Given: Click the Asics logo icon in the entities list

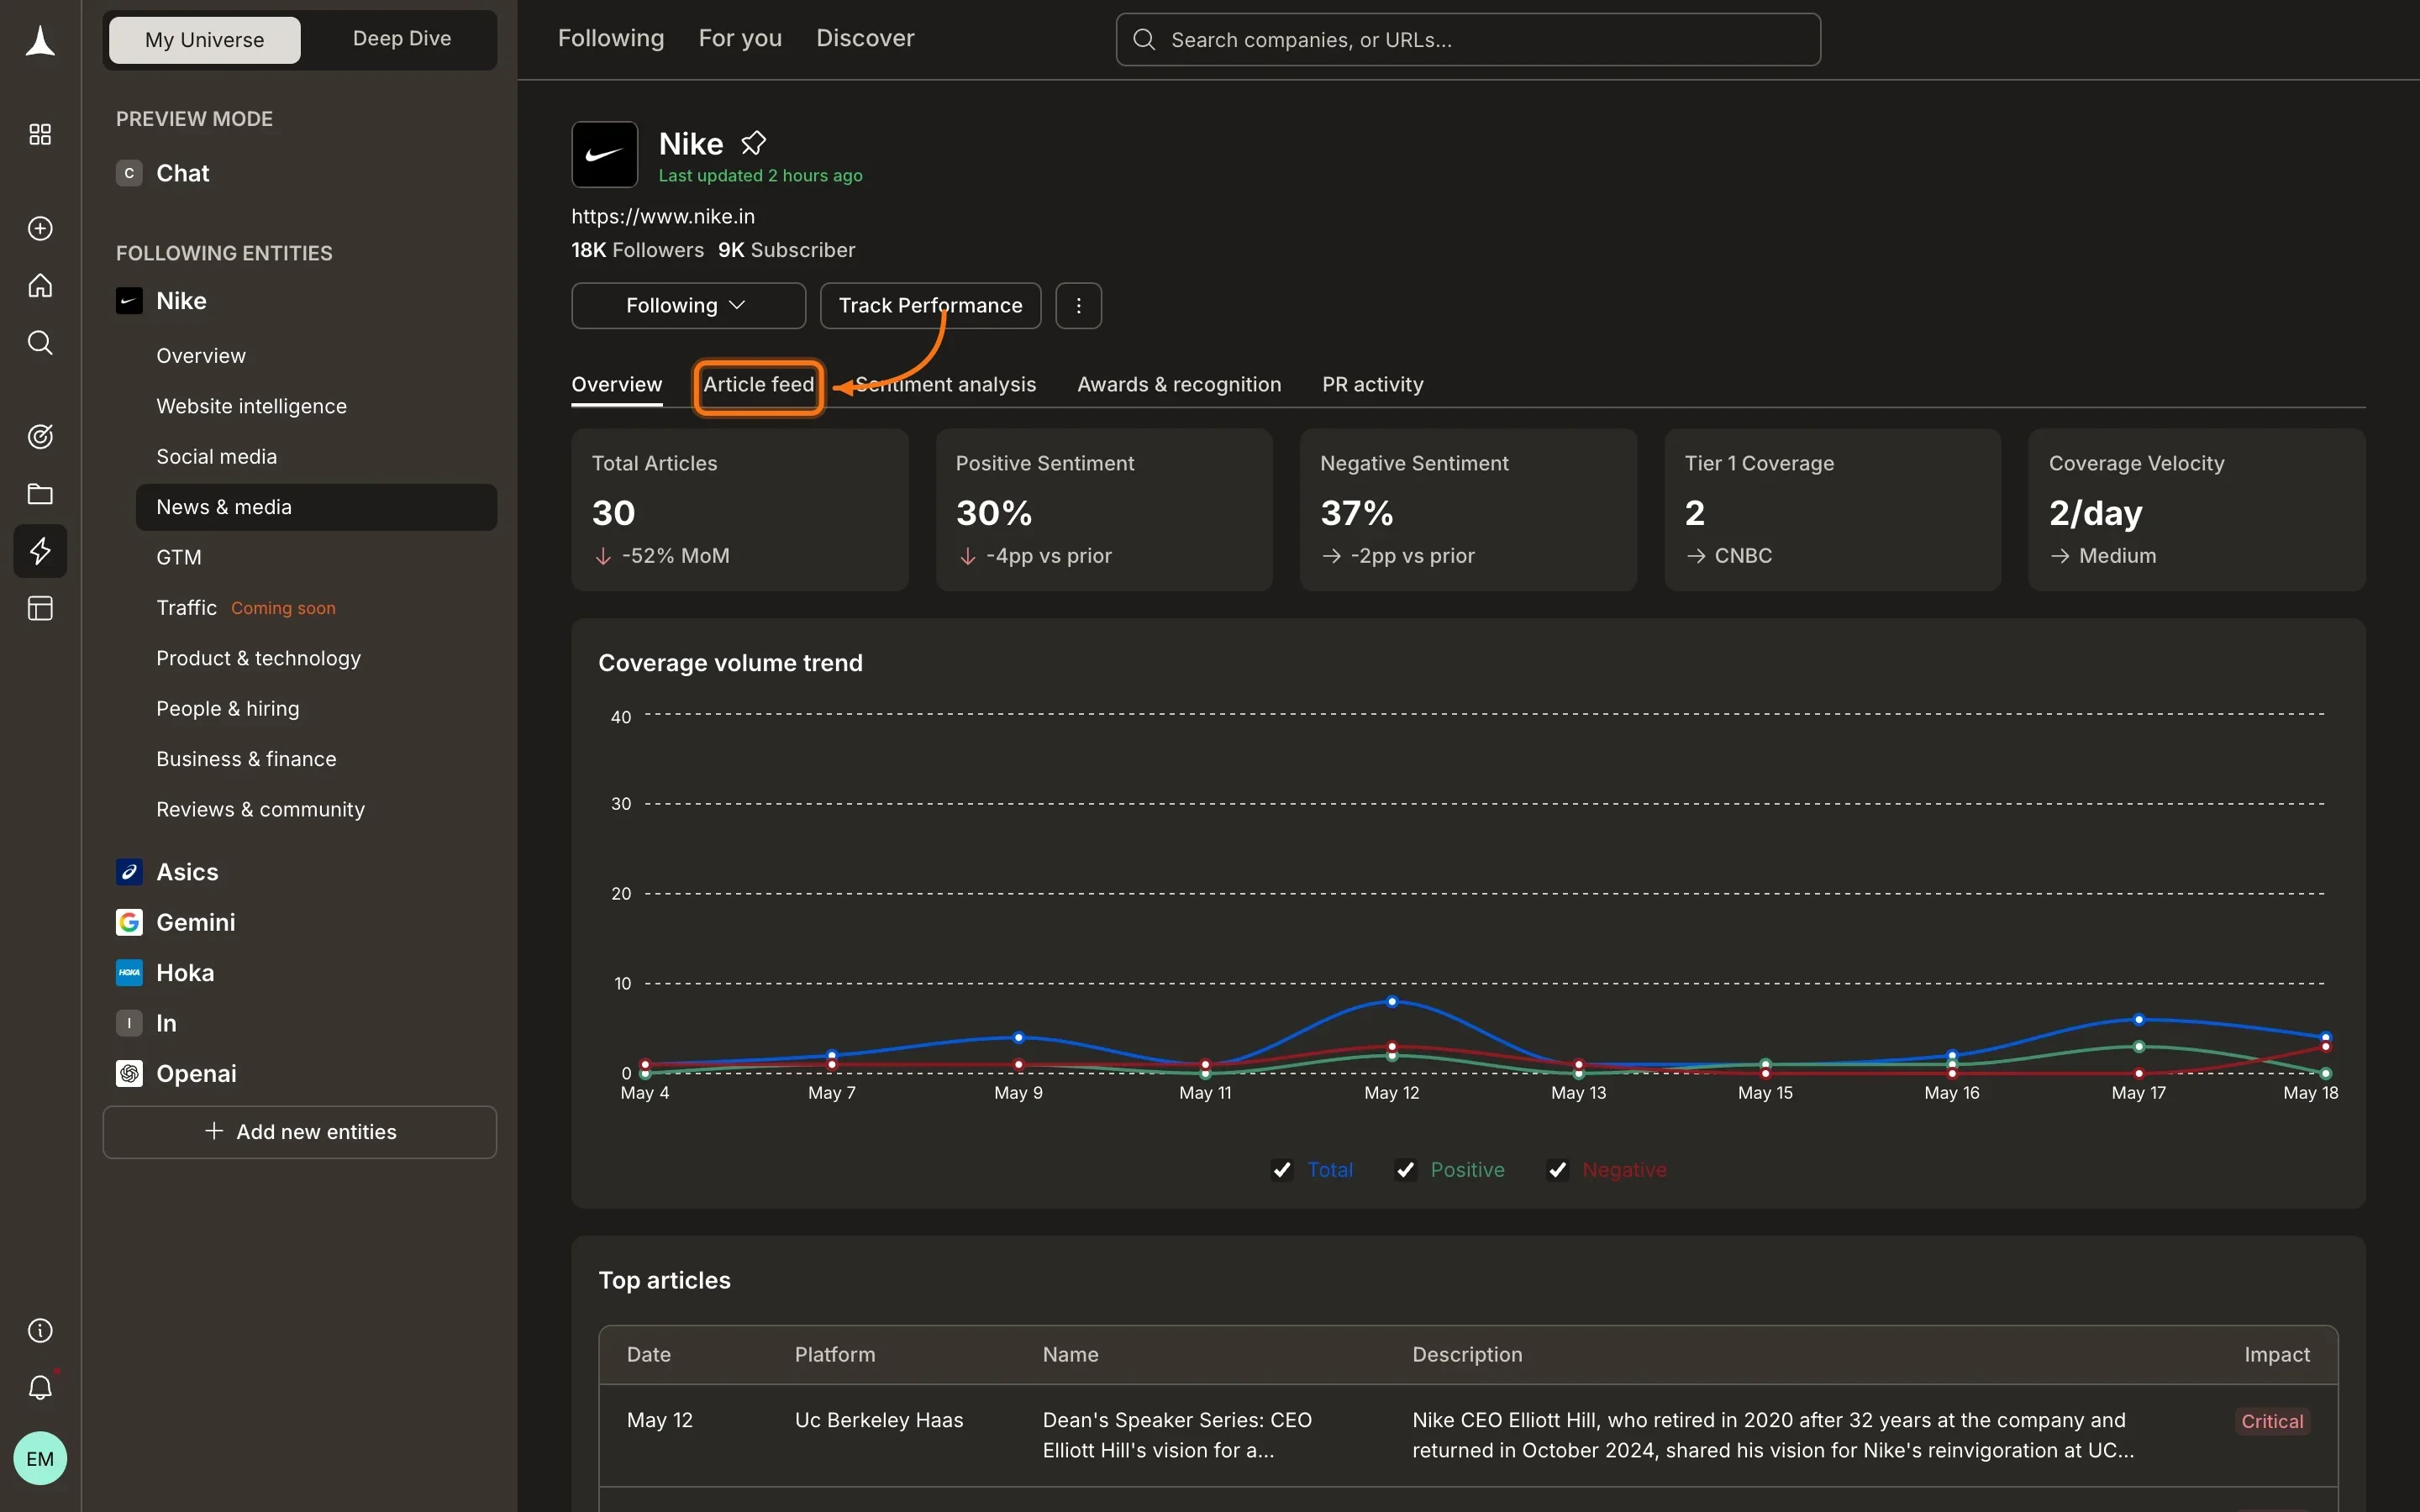Looking at the screenshot, I should (x=129, y=872).
